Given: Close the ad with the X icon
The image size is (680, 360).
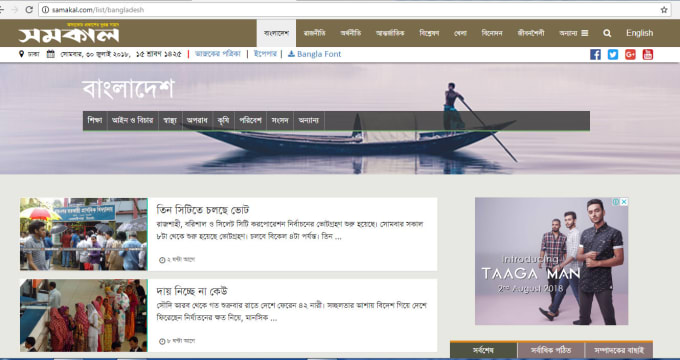Looking at the screenshot, I should point(624,202).
